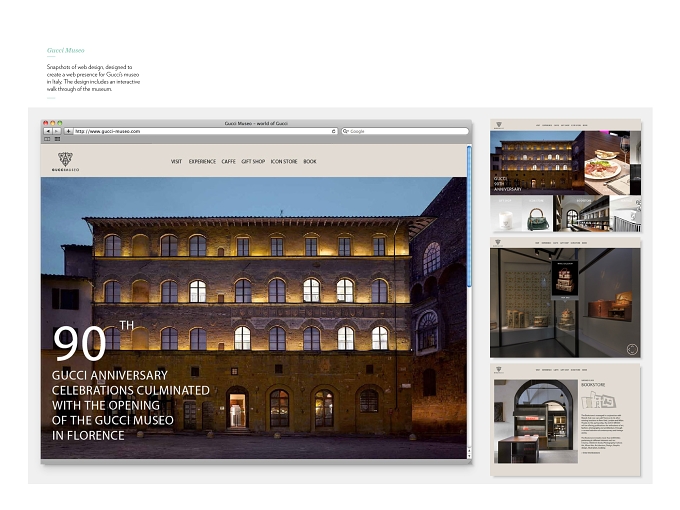
Task: Open the VISIT menu item
Action: click(176, 161)
